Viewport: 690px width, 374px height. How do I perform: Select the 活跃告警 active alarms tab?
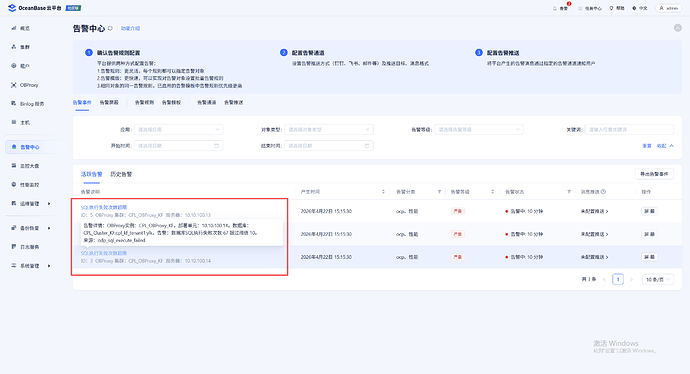click(92, 174)
